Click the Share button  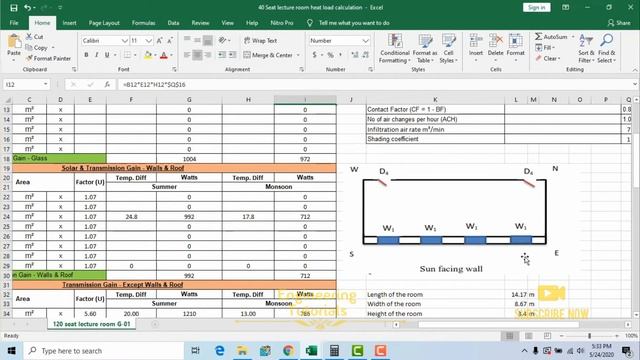619,23
